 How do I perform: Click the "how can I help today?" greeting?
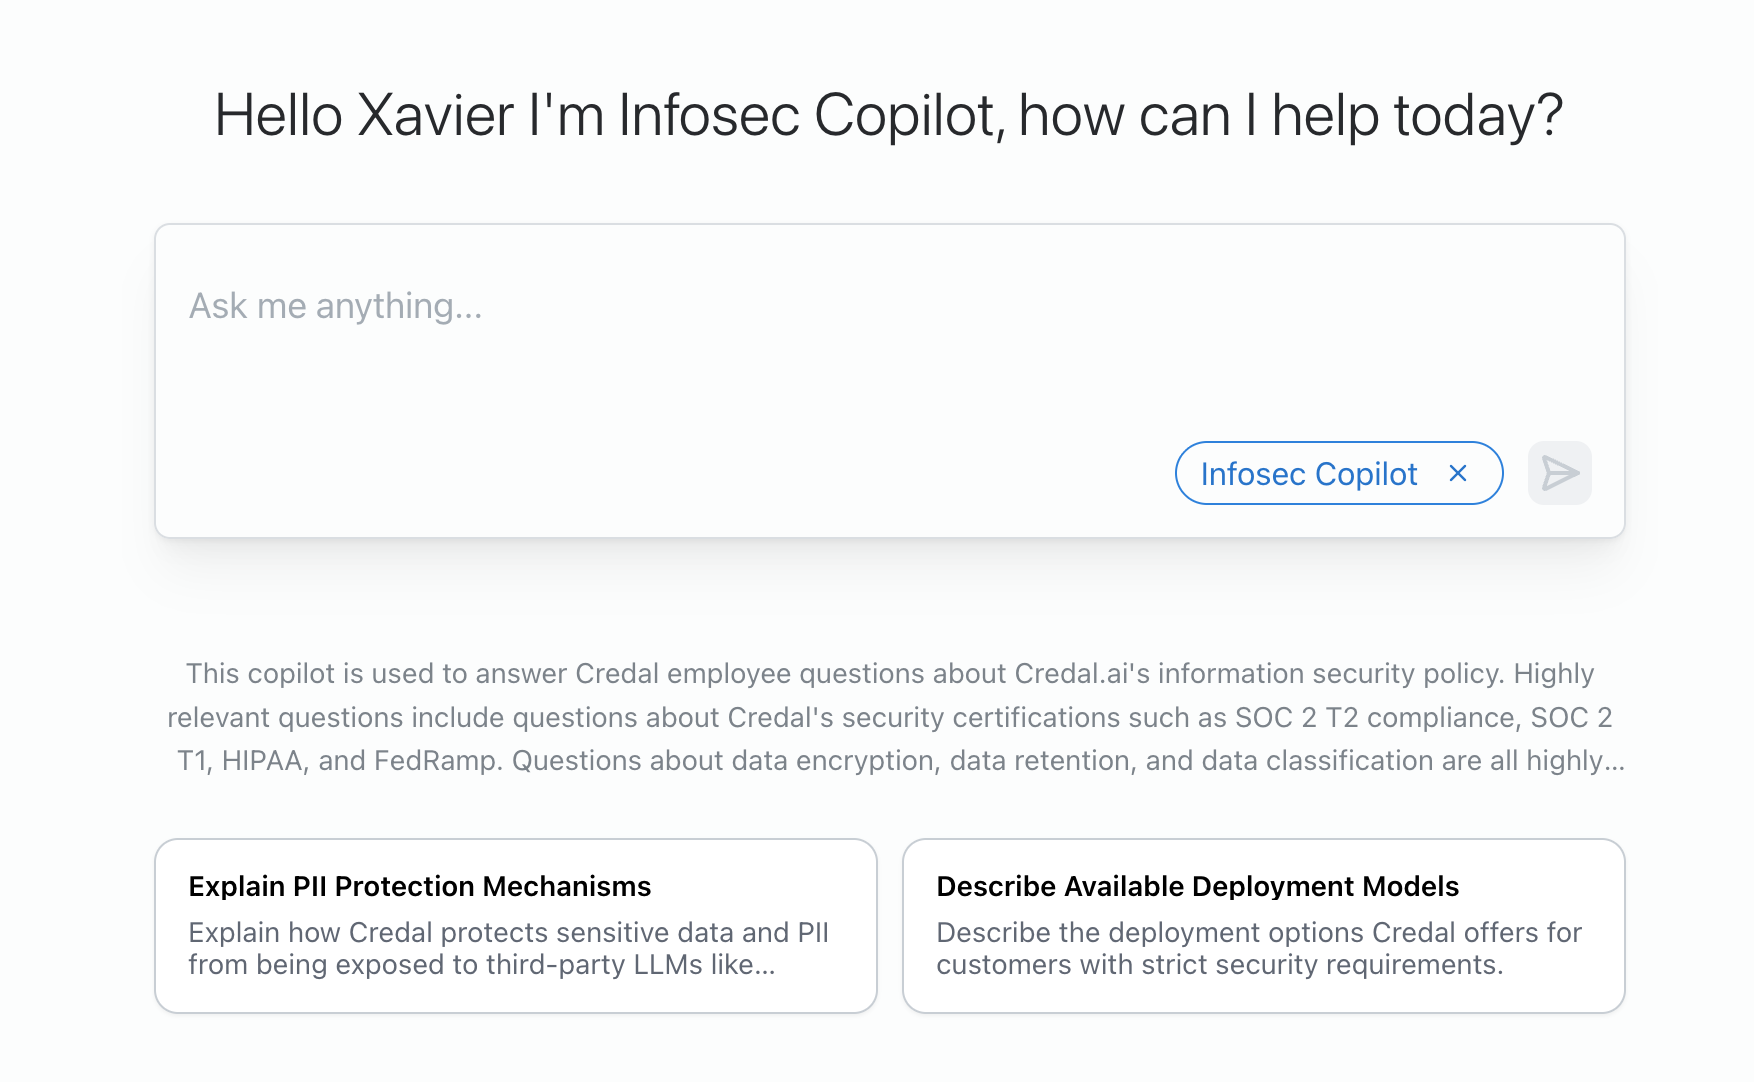(1290, 116)
